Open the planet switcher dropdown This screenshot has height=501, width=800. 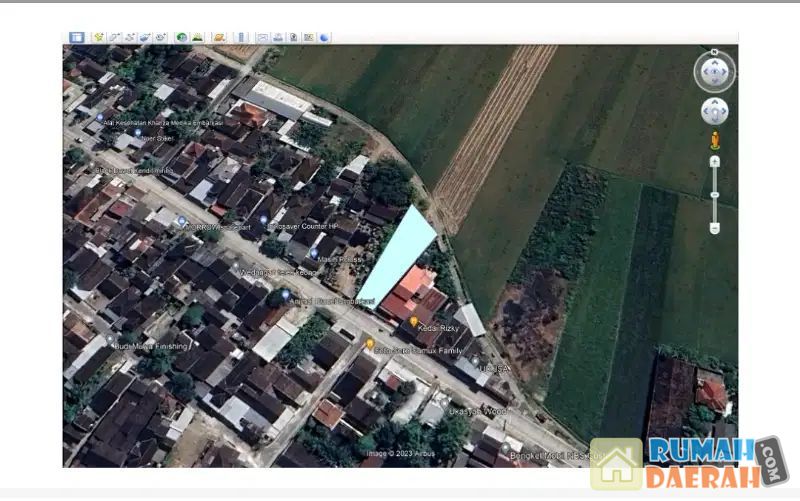point(219,37)
